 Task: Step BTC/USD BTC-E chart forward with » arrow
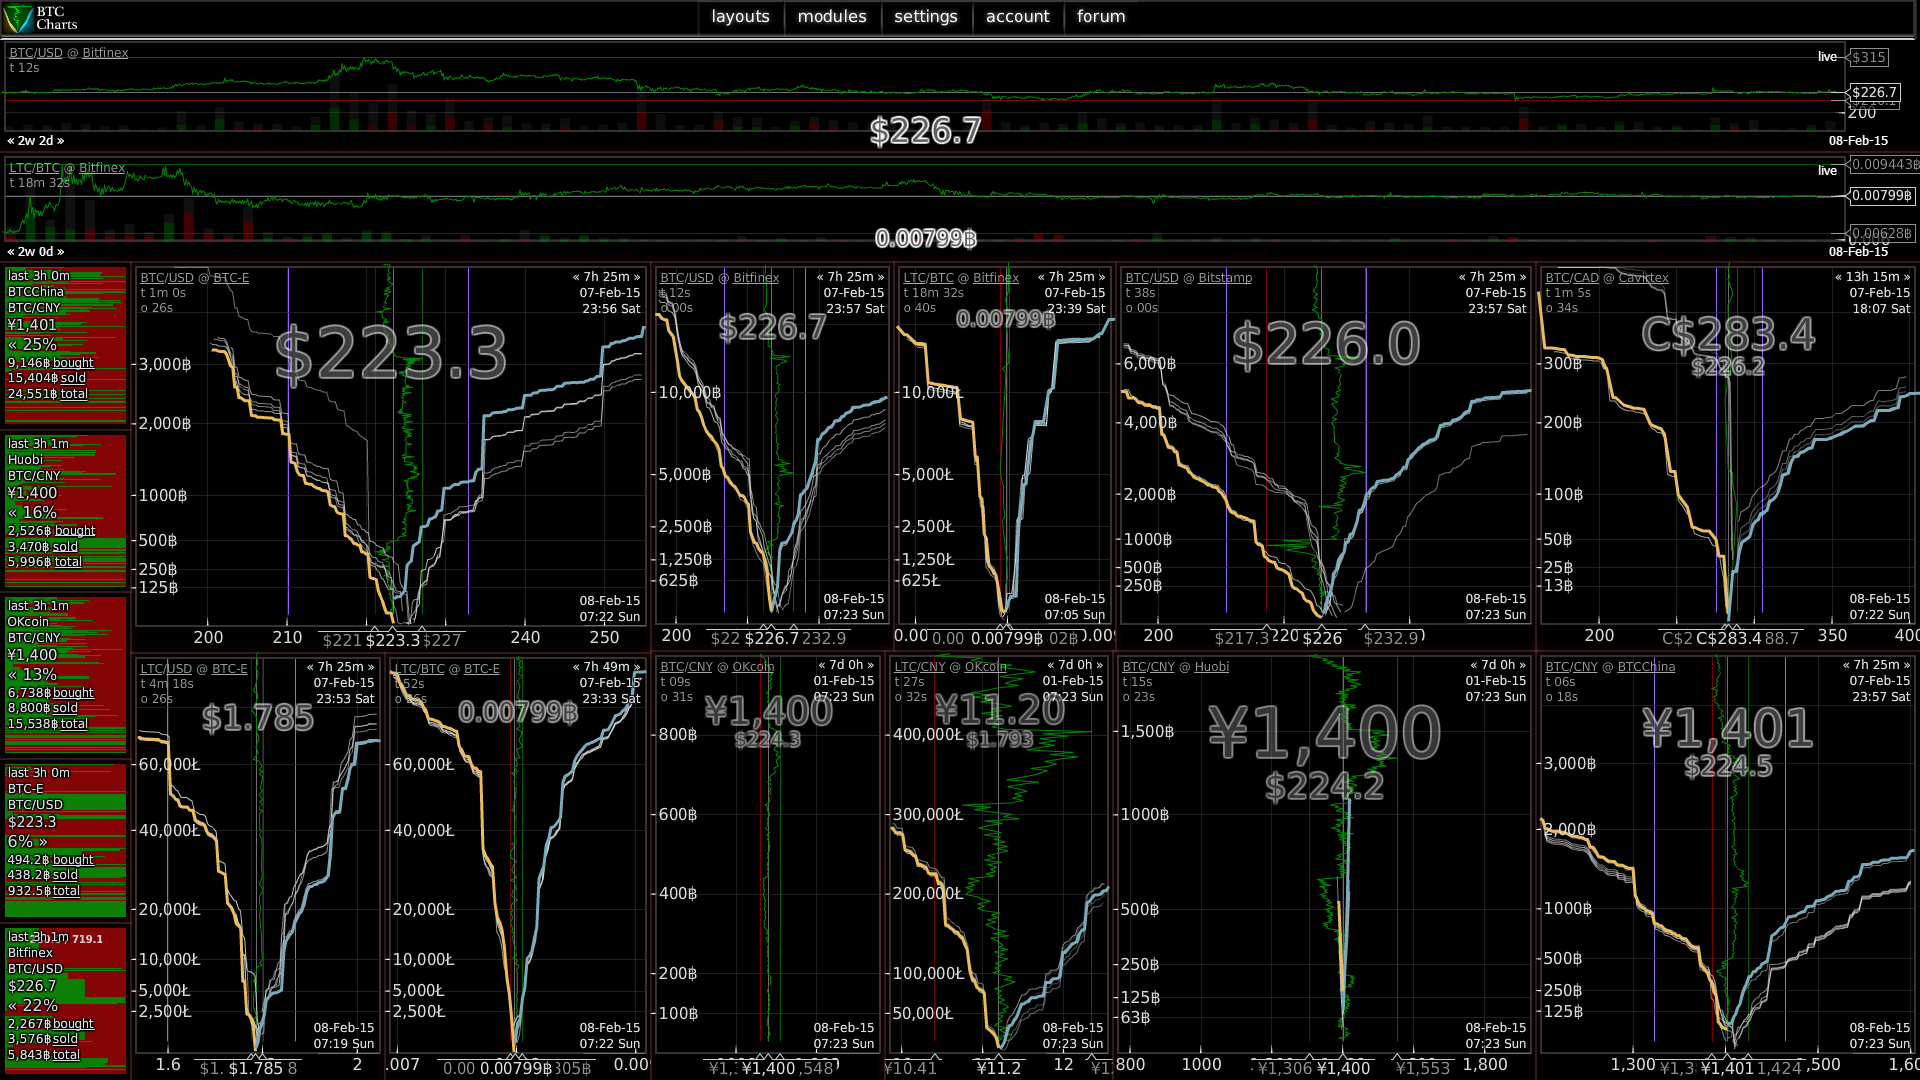click(x=636, y=277)
